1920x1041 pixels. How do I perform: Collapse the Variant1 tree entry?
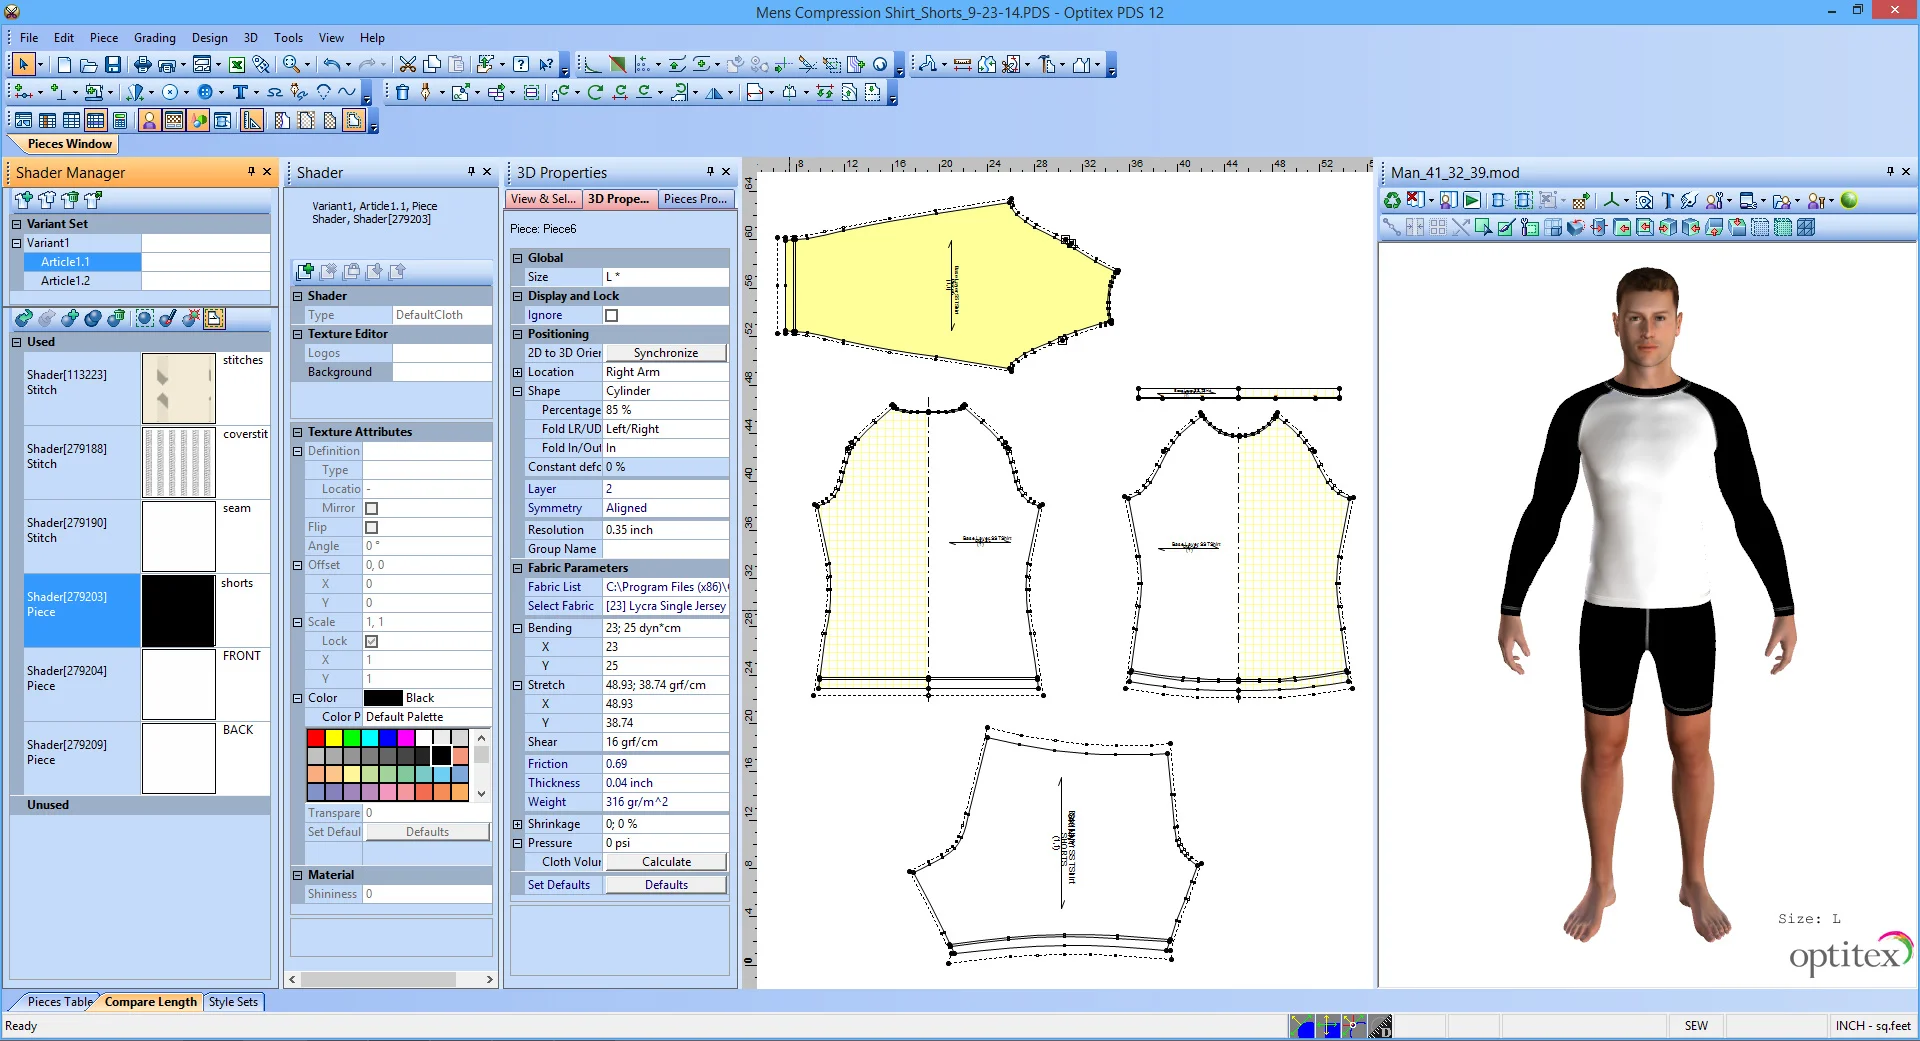tap(16, 243)
